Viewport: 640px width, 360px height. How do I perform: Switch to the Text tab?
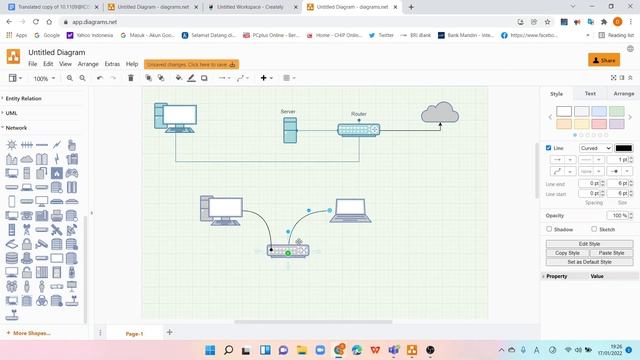click(590, 93)
